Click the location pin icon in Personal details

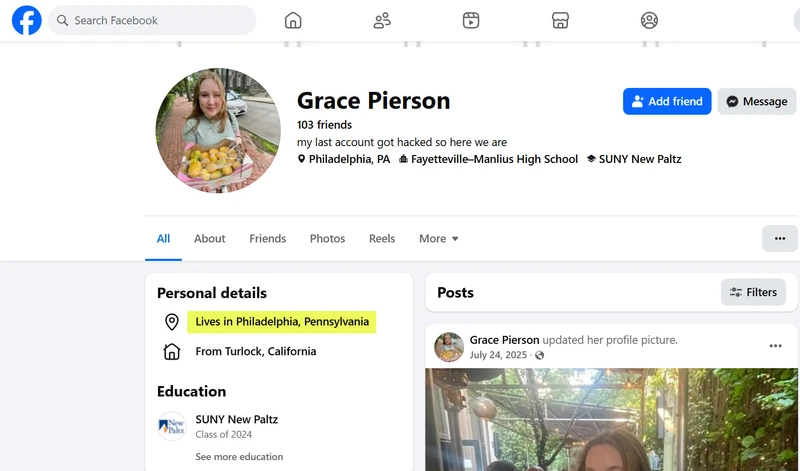(x=172, y=322)
